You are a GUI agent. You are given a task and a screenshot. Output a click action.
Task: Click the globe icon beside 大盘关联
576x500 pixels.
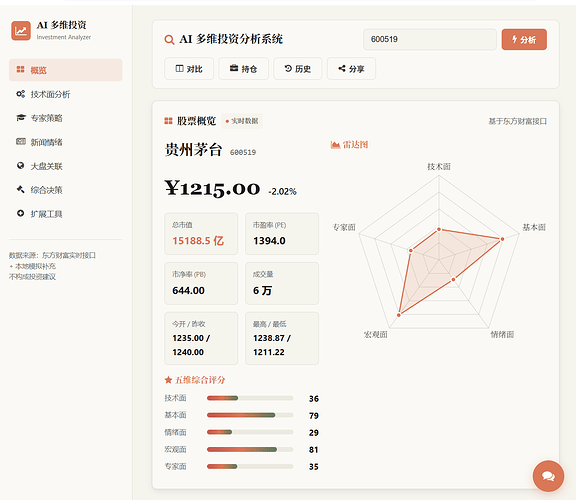tap(21, 165)
